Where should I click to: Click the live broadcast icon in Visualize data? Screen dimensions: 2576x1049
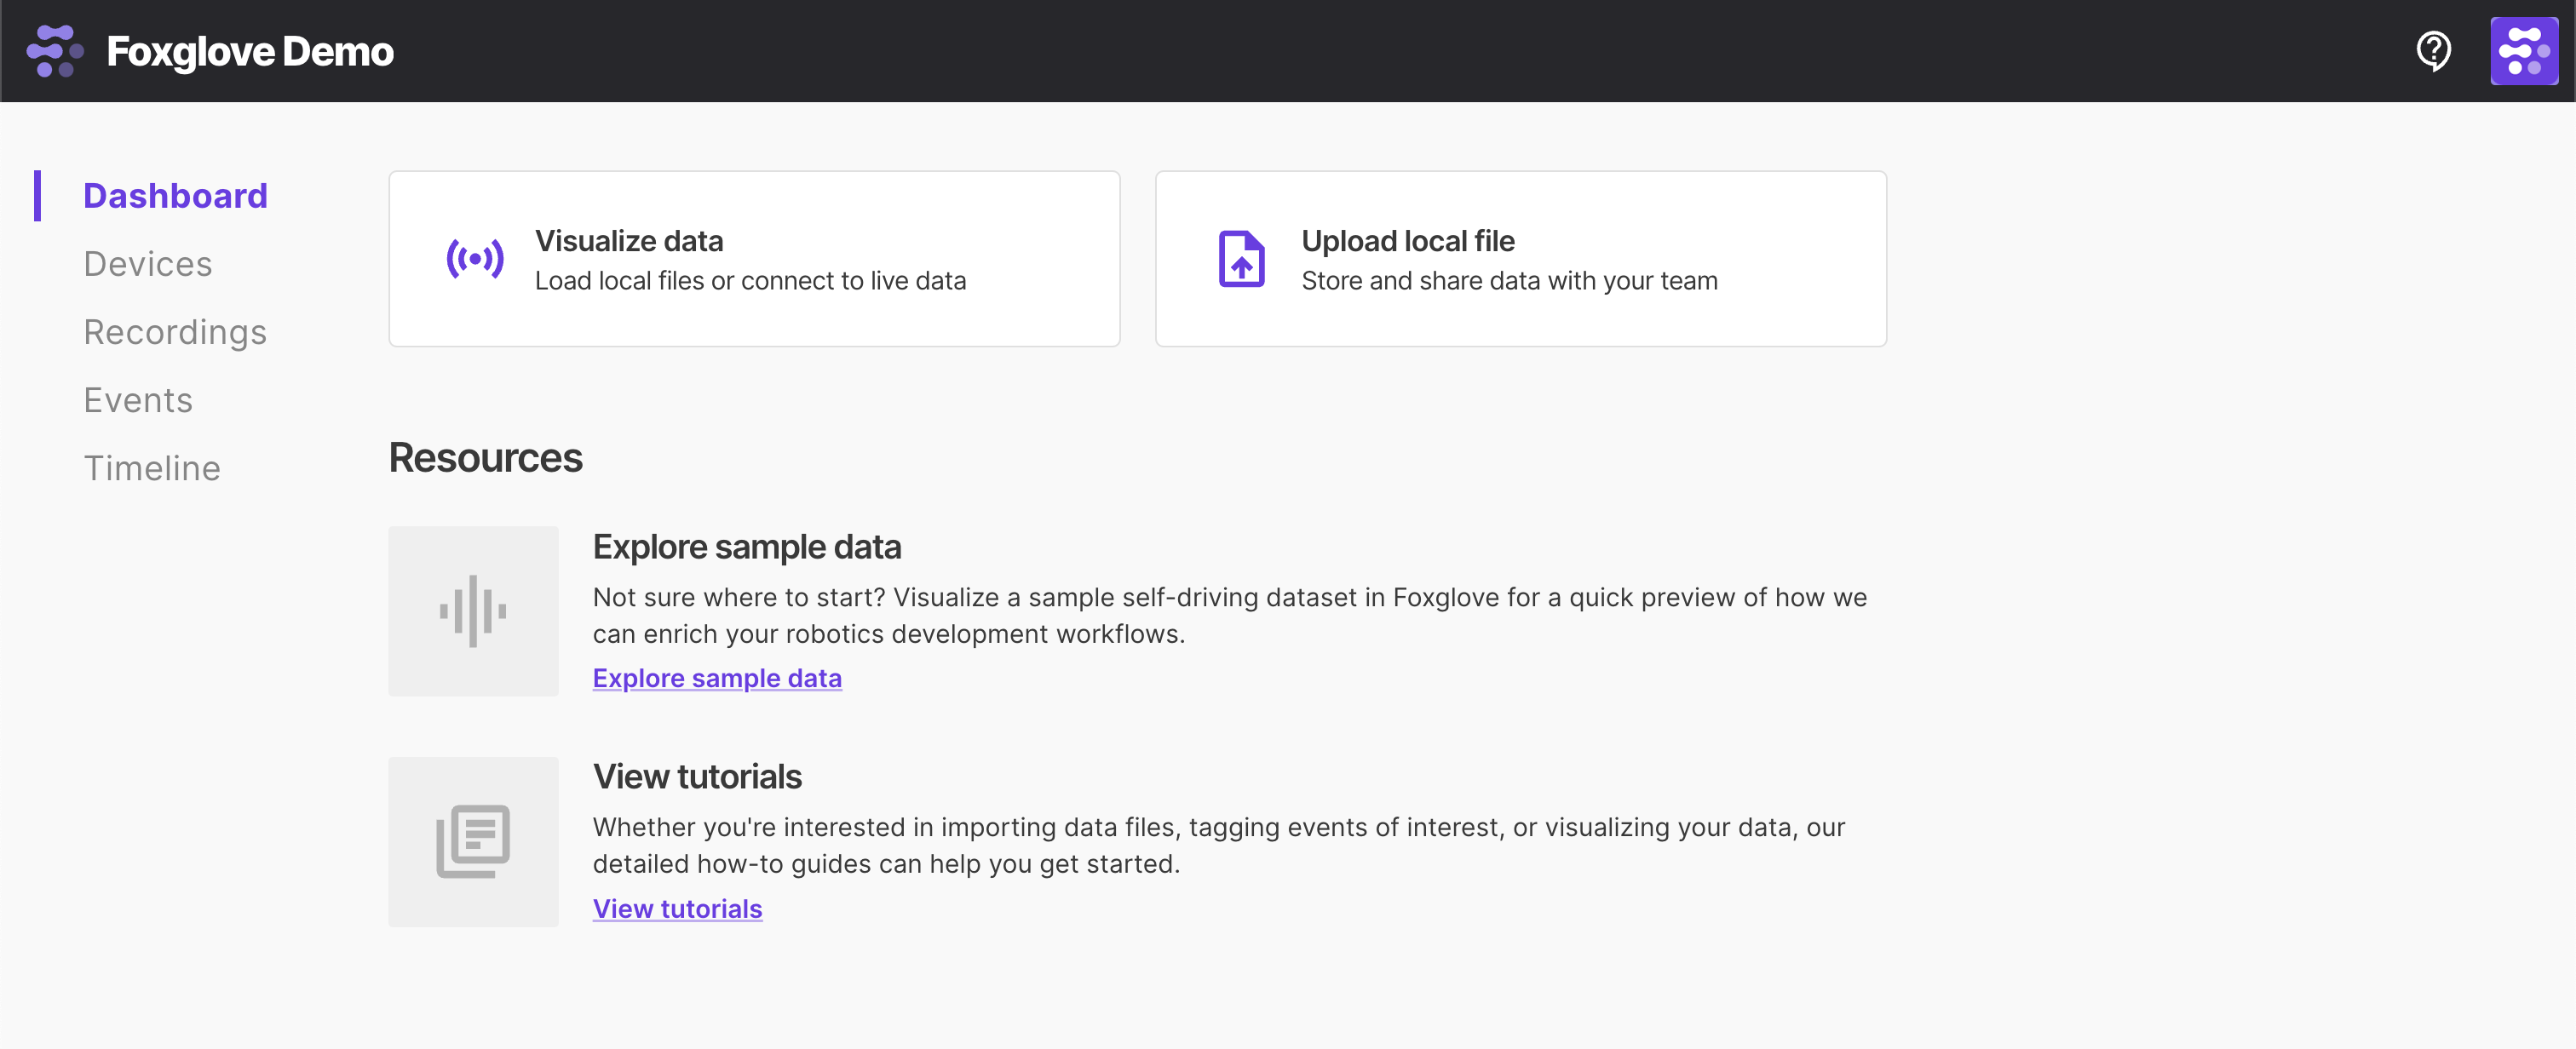[474, 259]
